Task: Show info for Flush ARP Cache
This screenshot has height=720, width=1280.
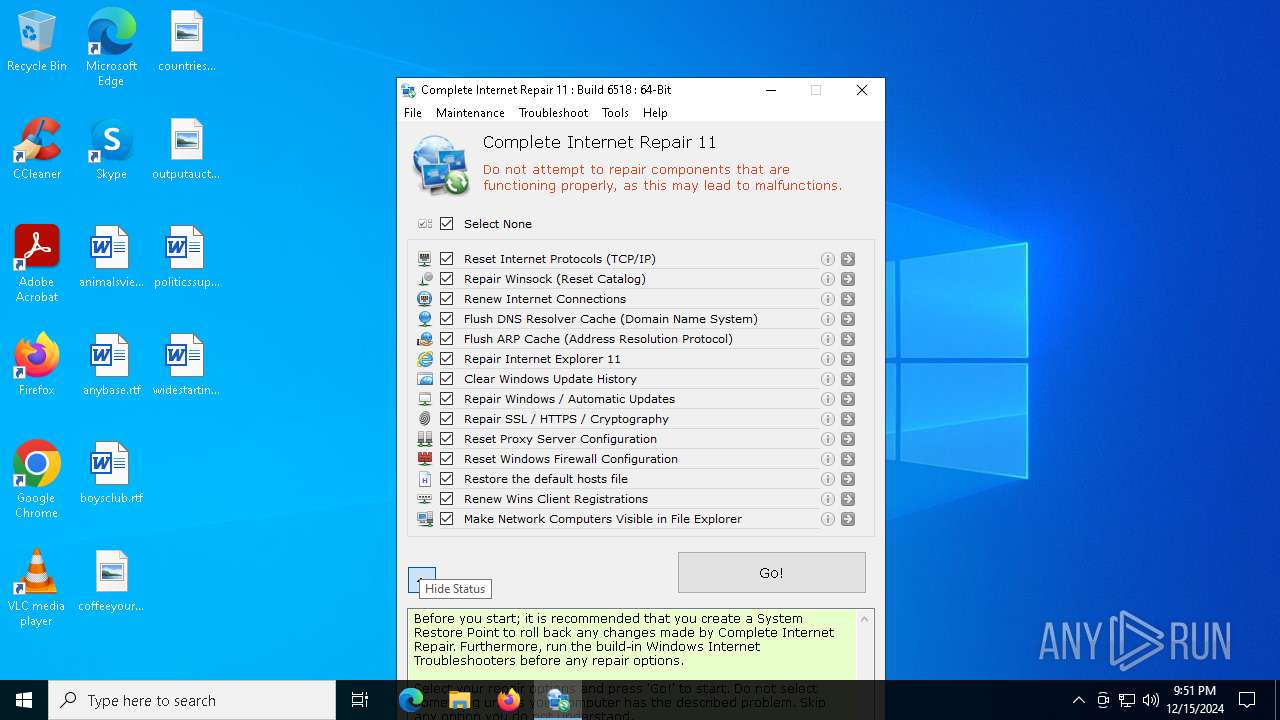Action: coord(827,339)
